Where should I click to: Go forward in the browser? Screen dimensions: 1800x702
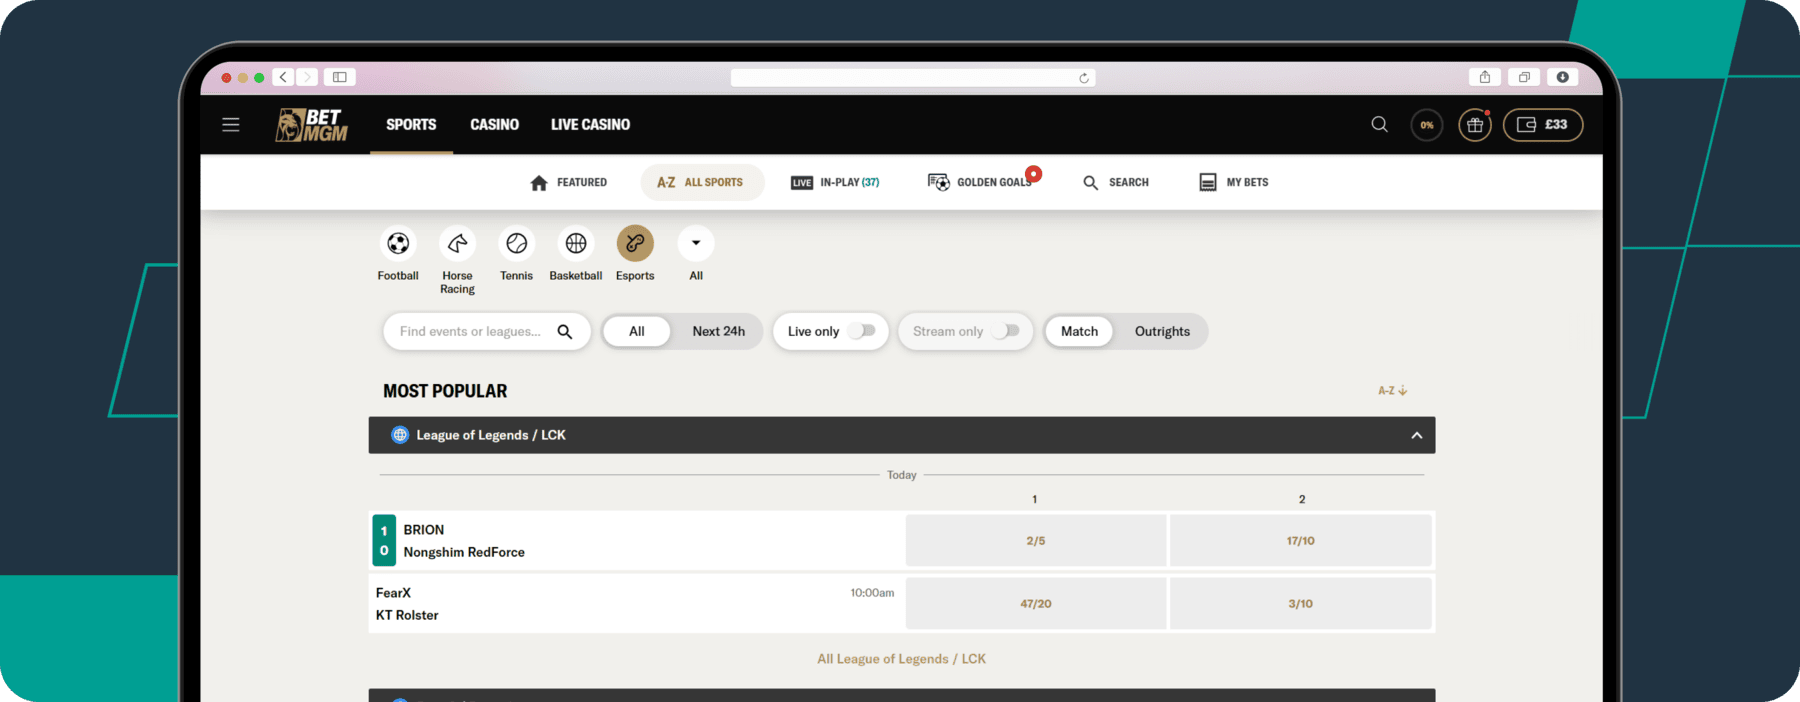(307, 77)
